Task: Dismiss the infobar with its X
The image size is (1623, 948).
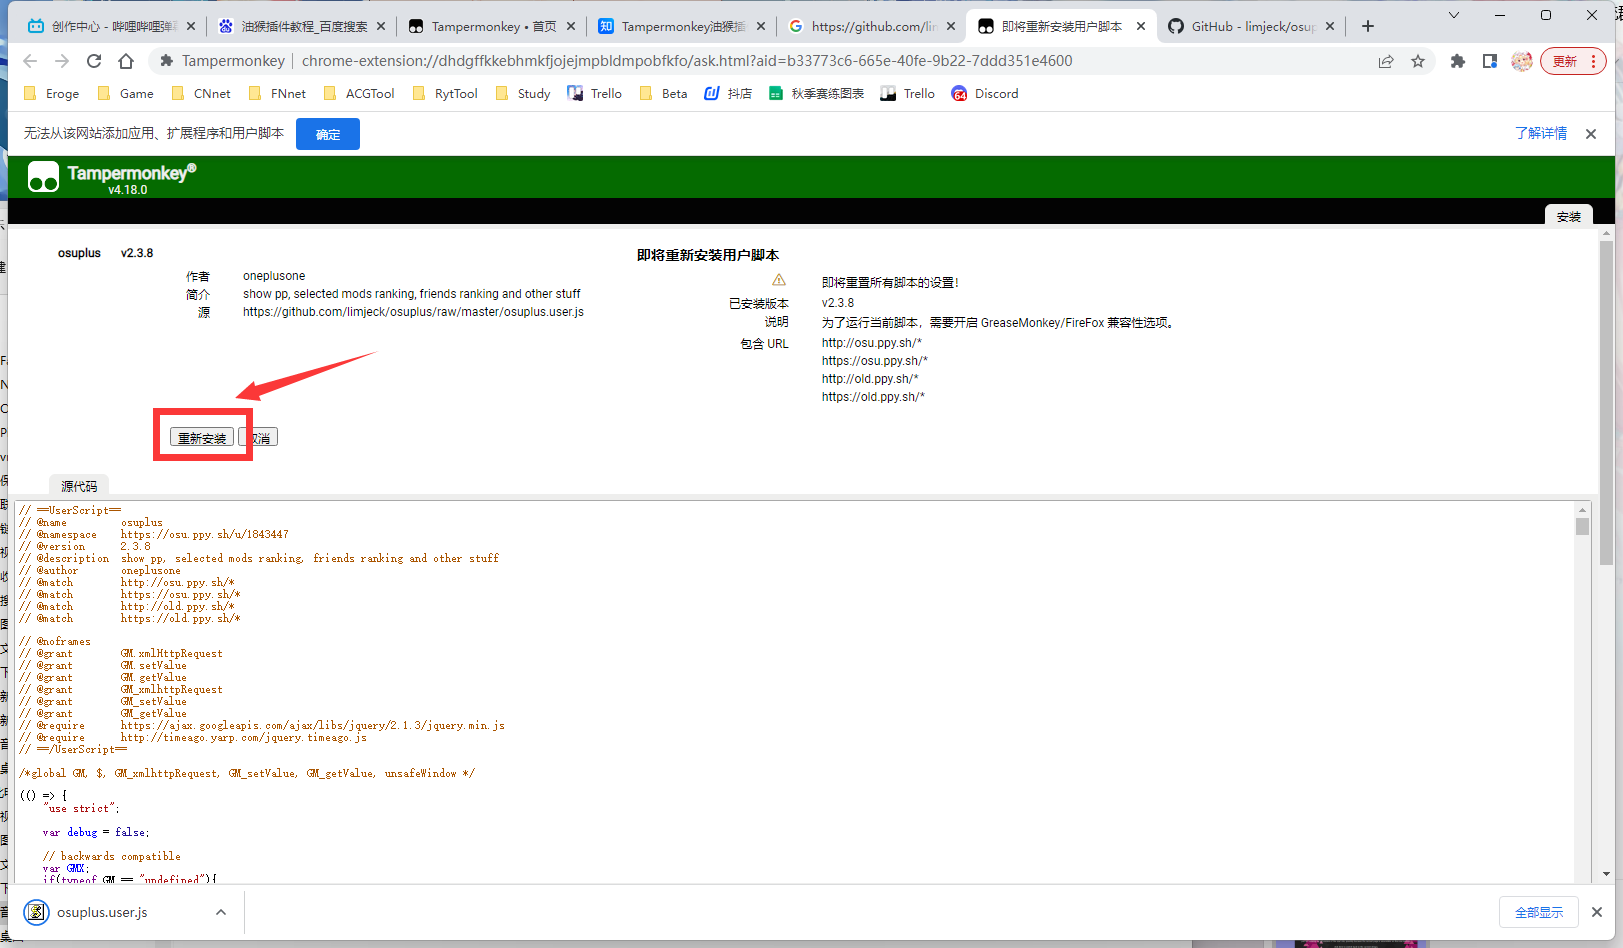Action: click(1591, 134)
